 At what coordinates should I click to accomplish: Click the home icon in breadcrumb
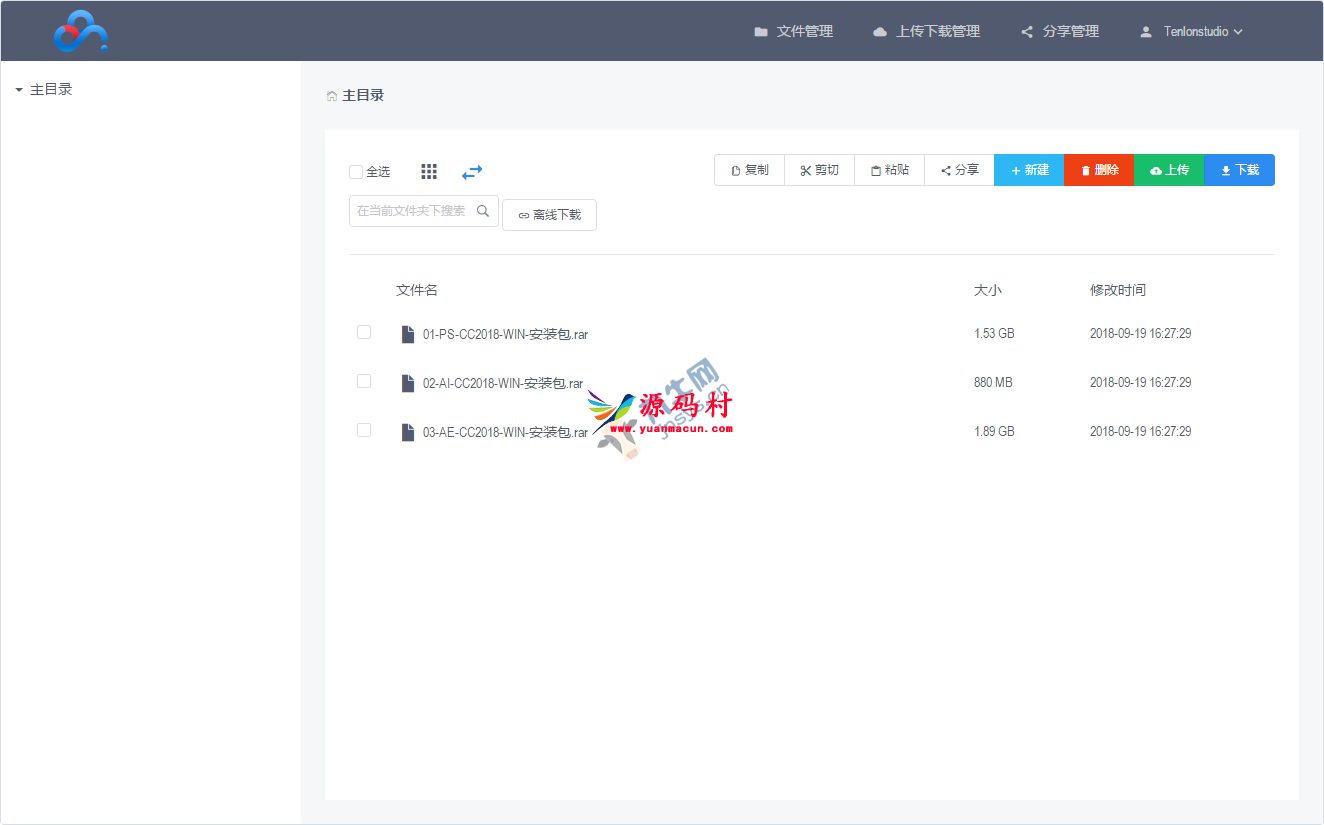(x=332, y=96)
